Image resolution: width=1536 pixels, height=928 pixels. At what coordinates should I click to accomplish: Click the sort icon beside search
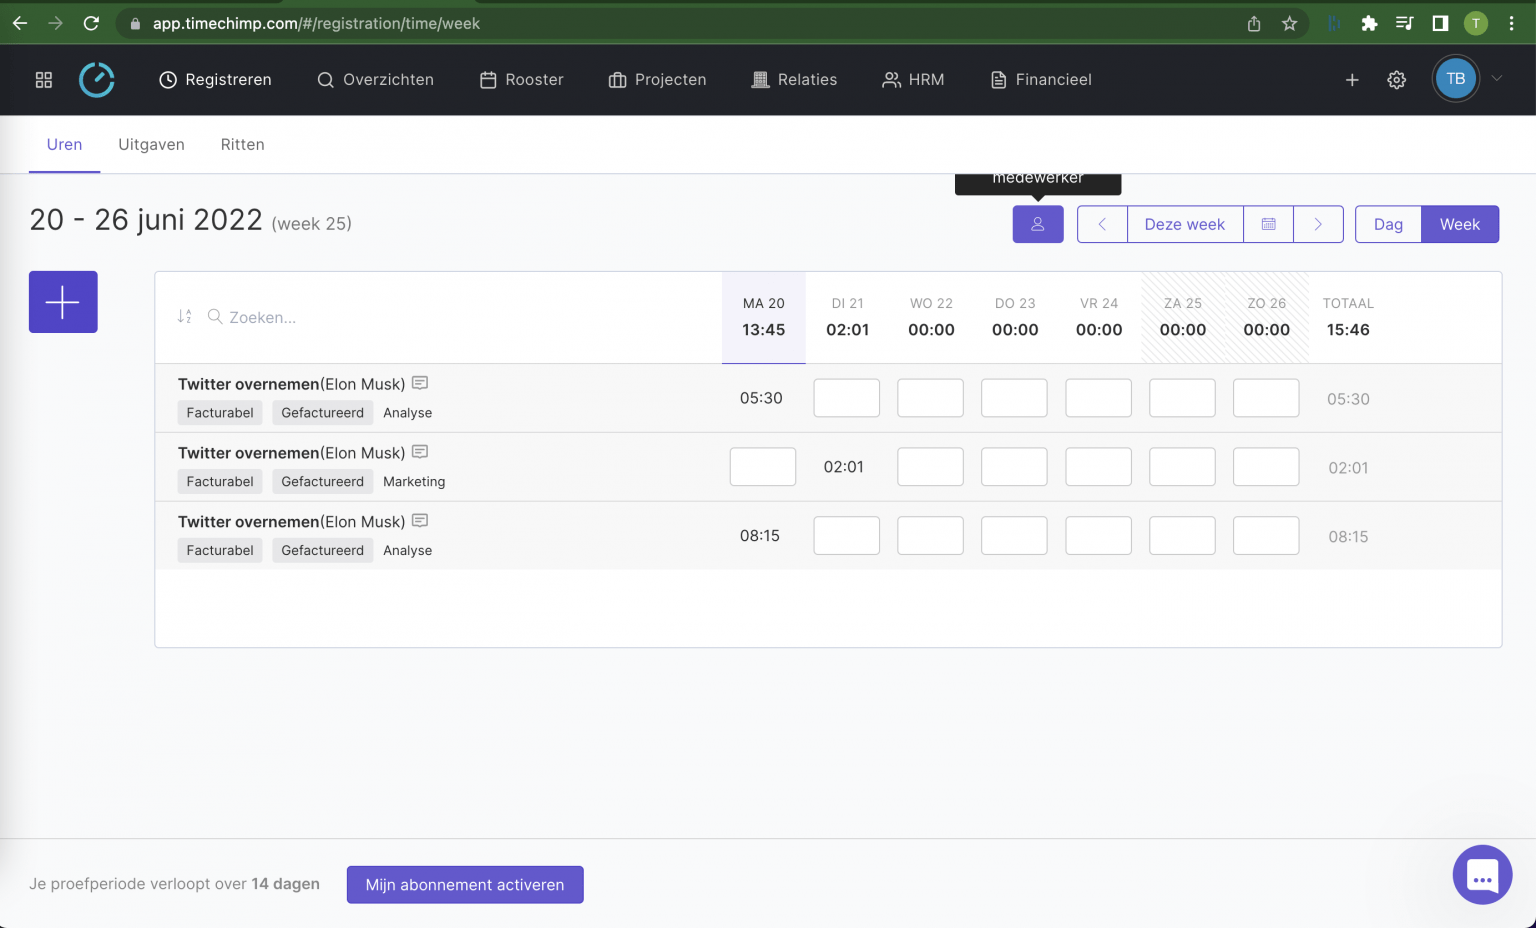(184, 317)
